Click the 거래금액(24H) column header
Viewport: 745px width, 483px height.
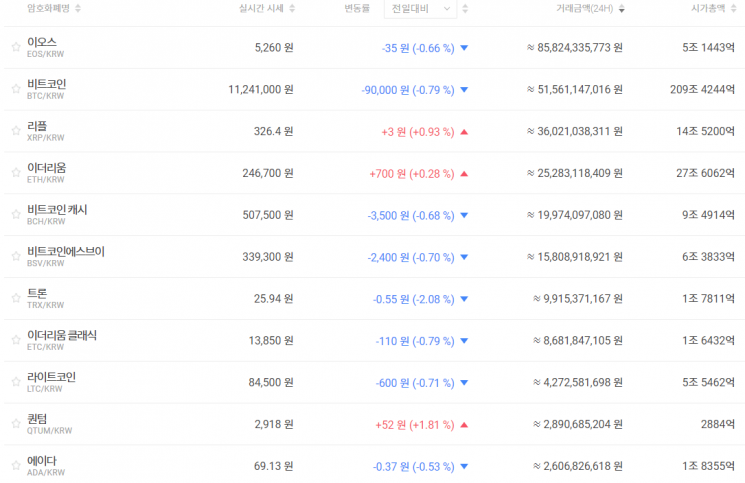click(585, 9)
